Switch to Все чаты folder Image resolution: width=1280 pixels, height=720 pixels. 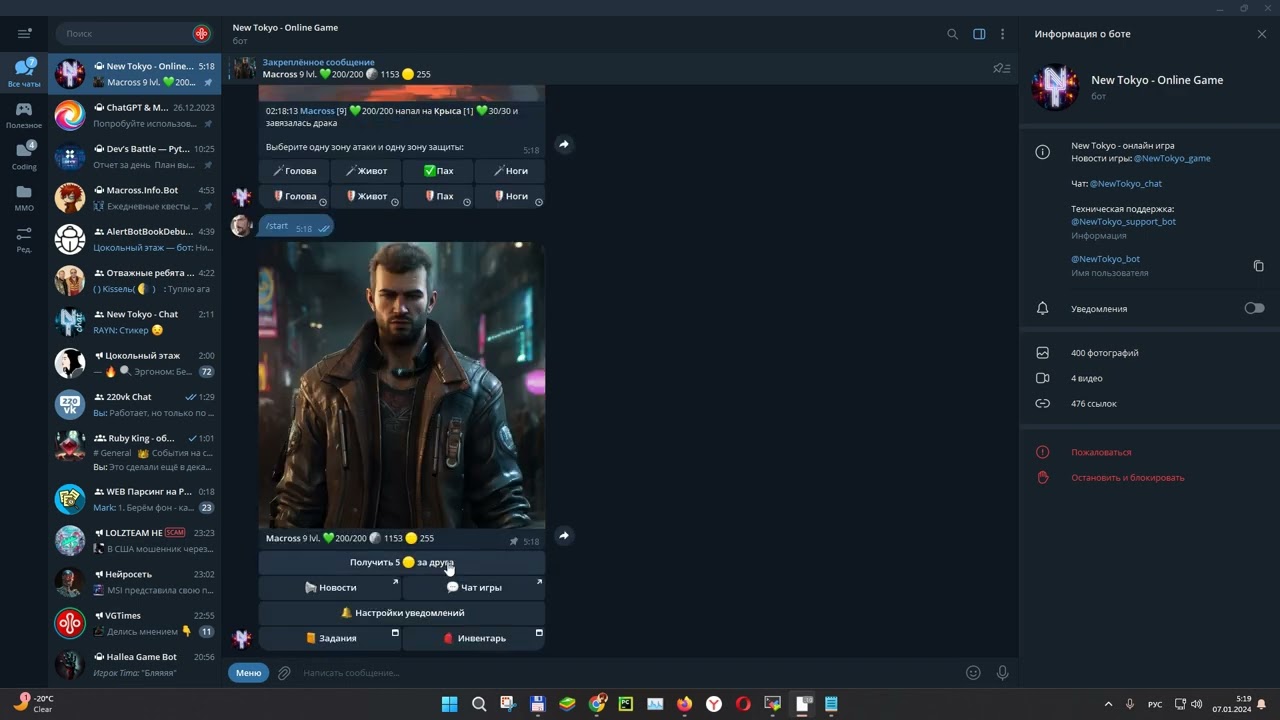24,73
